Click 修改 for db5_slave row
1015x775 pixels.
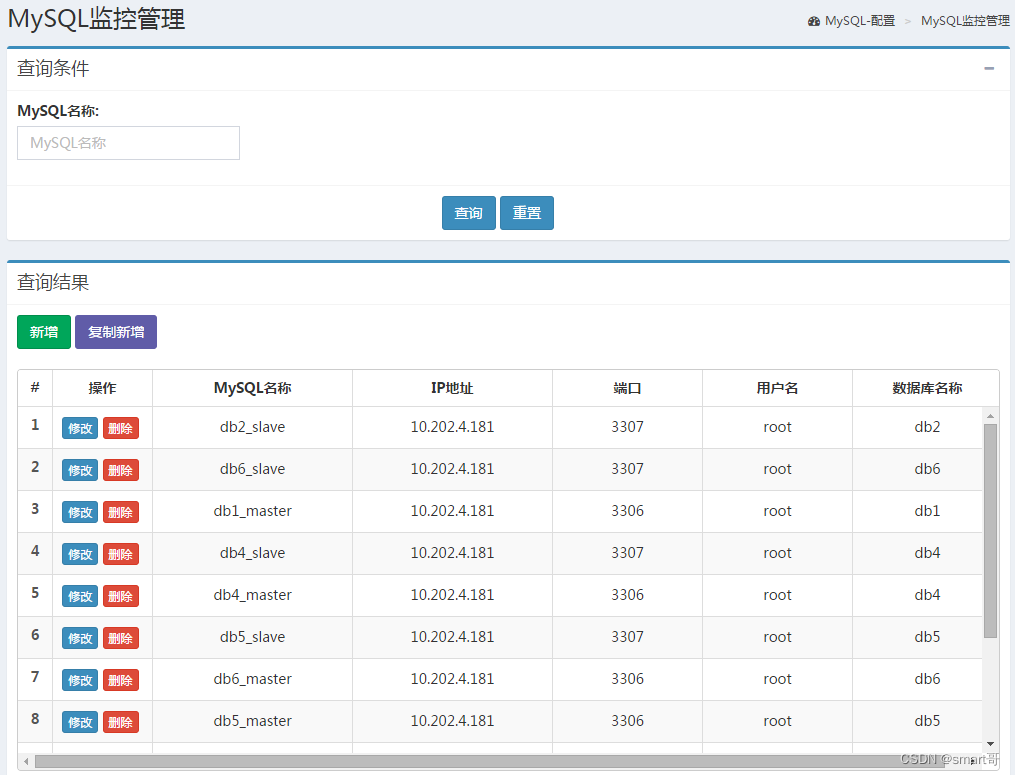[80, 638]
